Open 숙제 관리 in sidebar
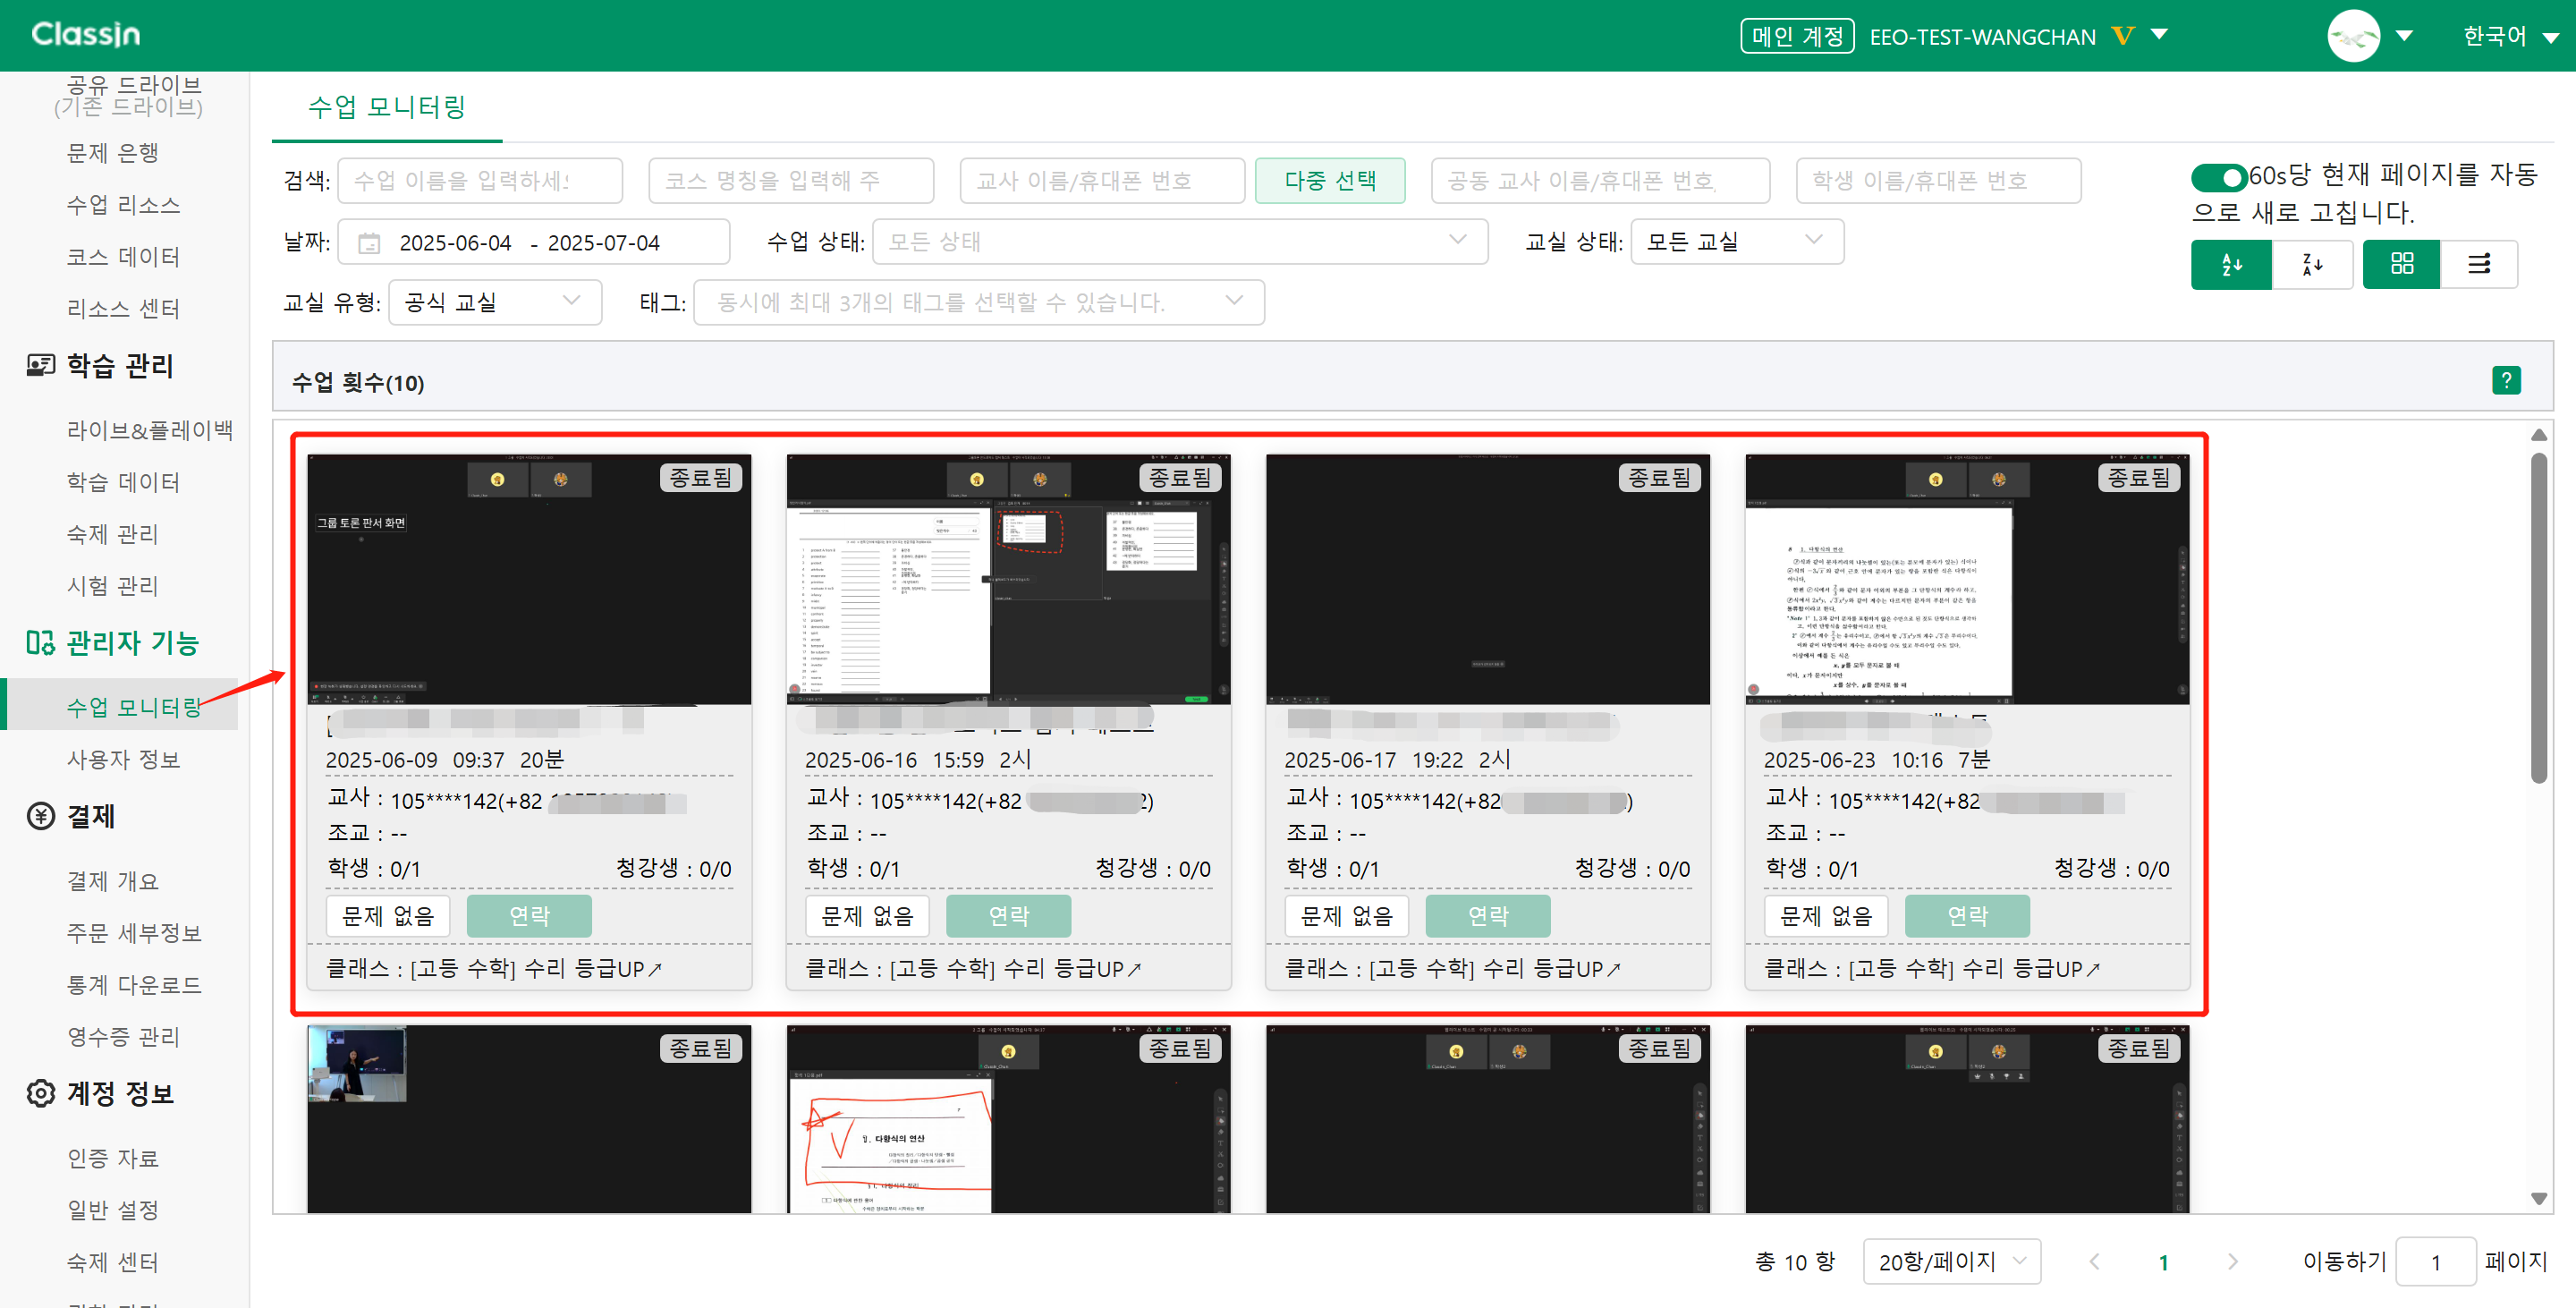2576x1308 pixels. [112, 534]
